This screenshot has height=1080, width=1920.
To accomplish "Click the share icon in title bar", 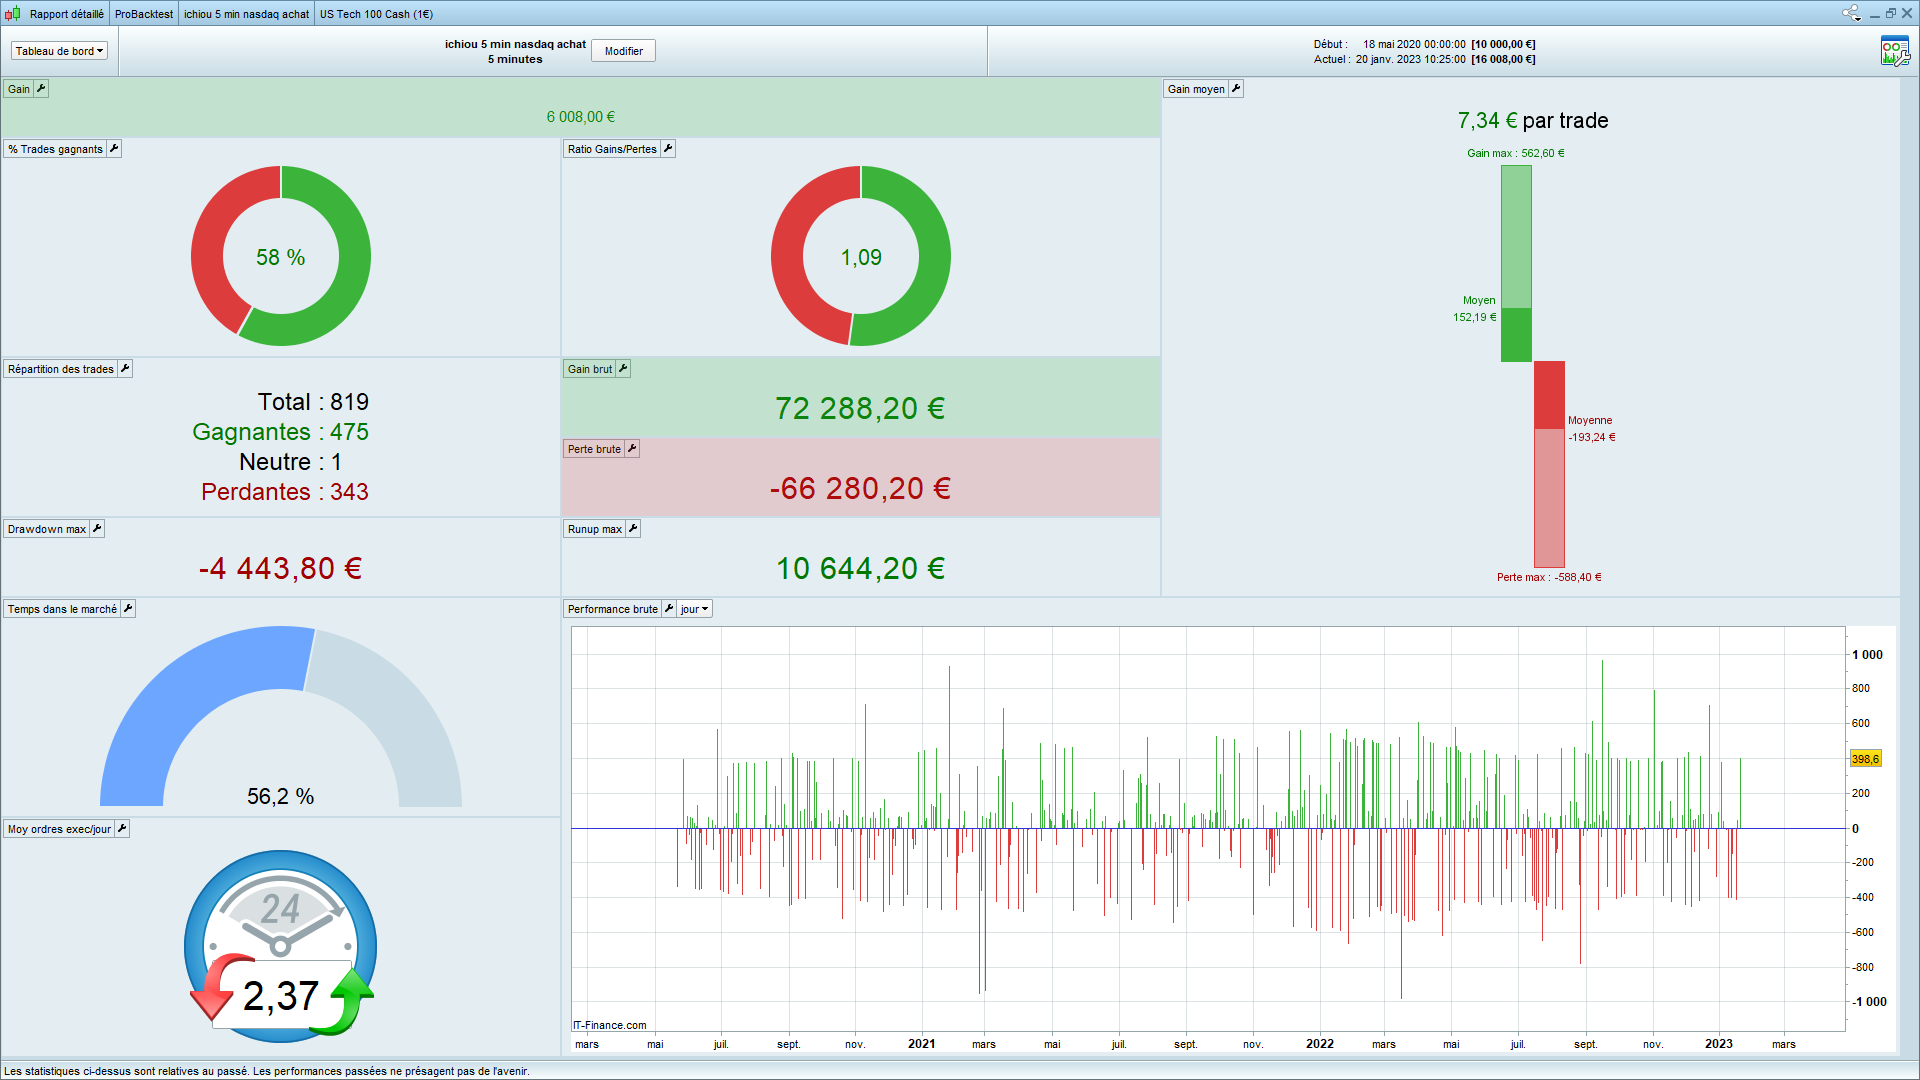I will click(x=1851, y=13).
